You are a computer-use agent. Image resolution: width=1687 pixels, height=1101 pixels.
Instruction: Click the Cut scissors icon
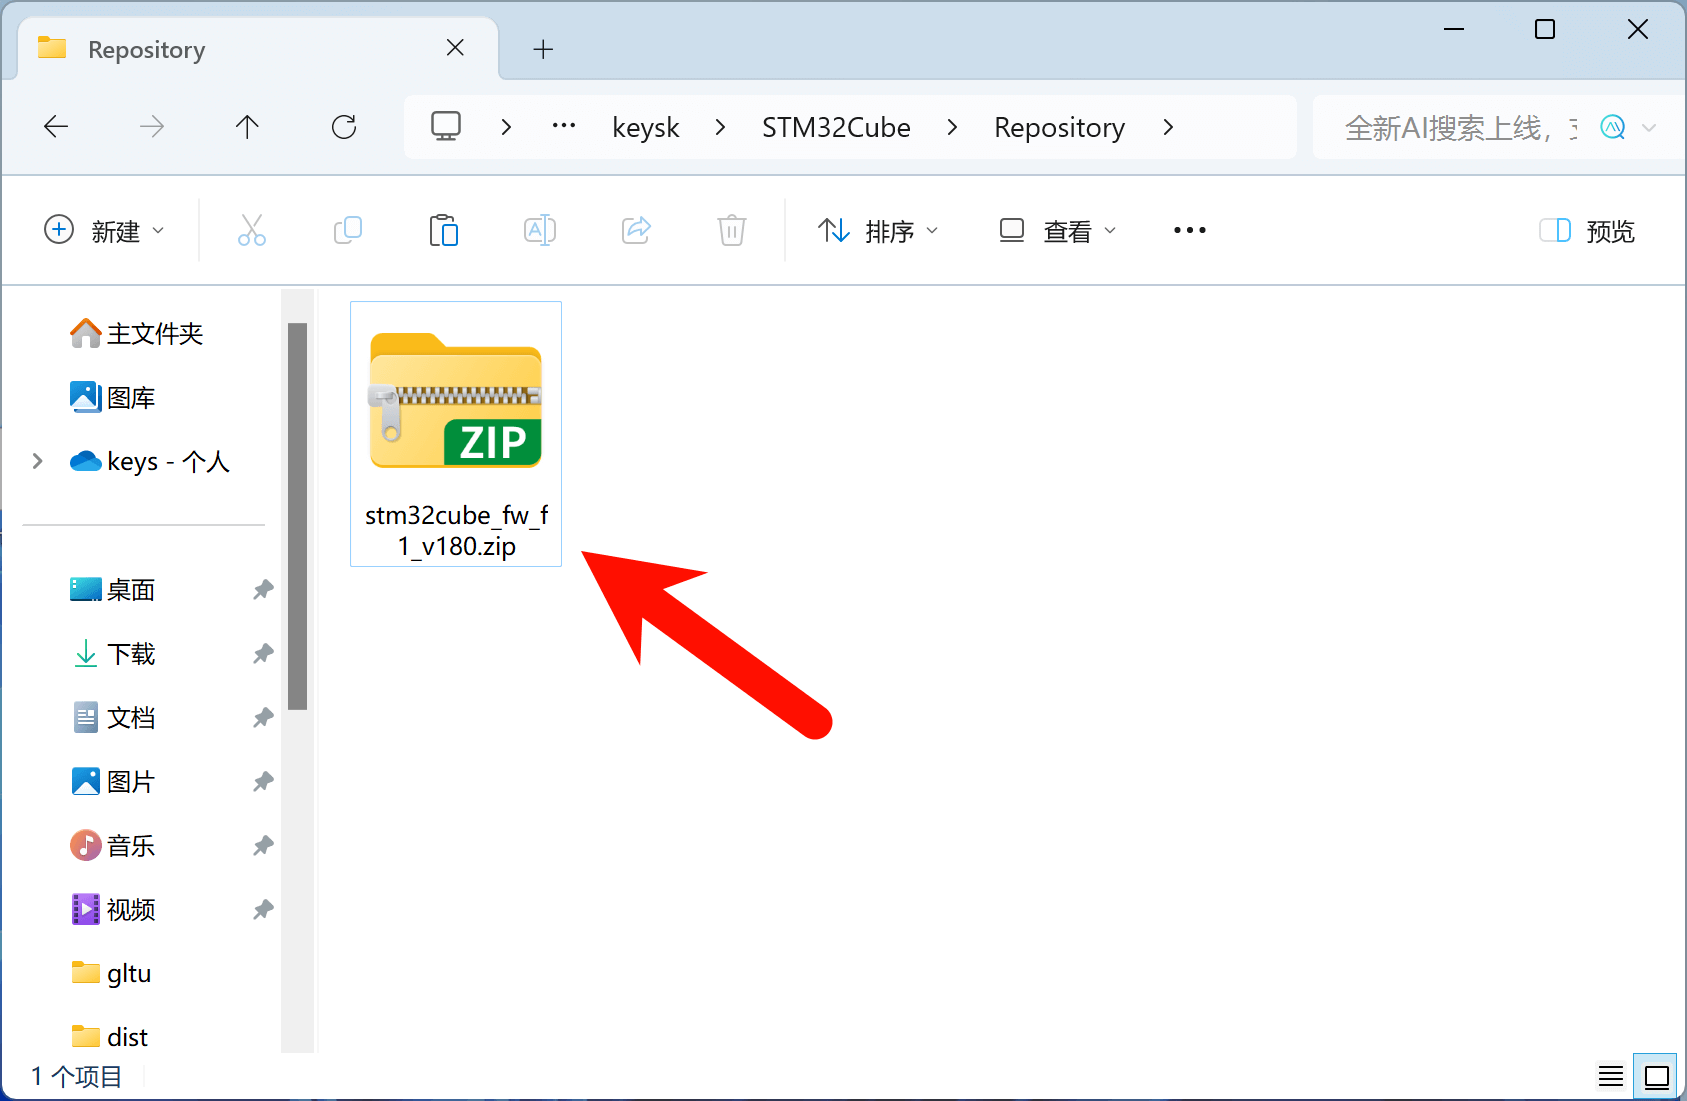click(252, 231)
